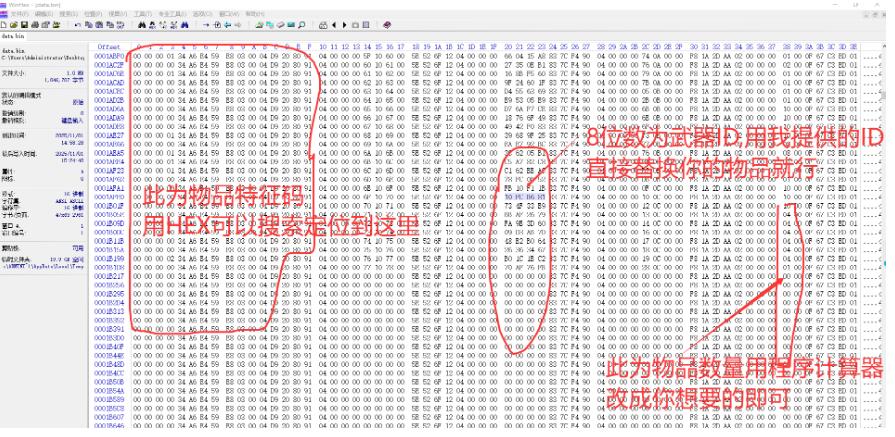Click the Find Text binoculars icon
This screenshot has width=895, height=437.
(142, 25)
